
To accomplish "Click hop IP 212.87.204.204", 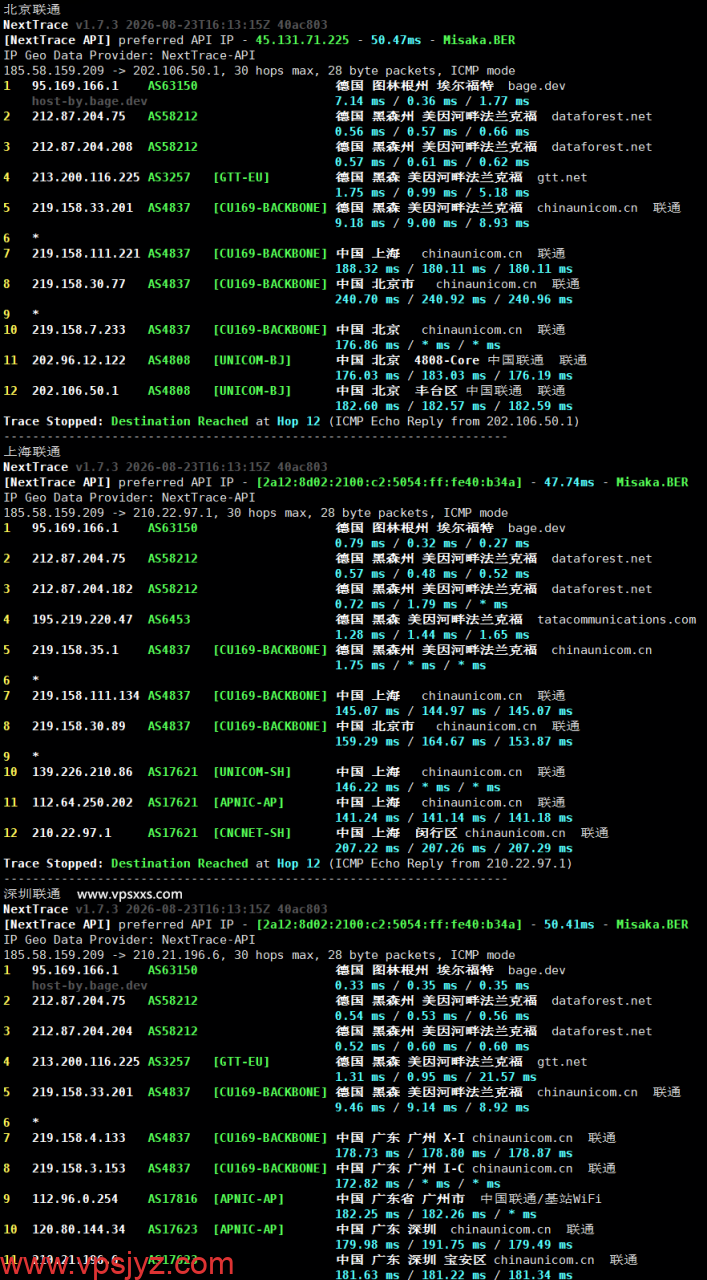I will 82,1031.
